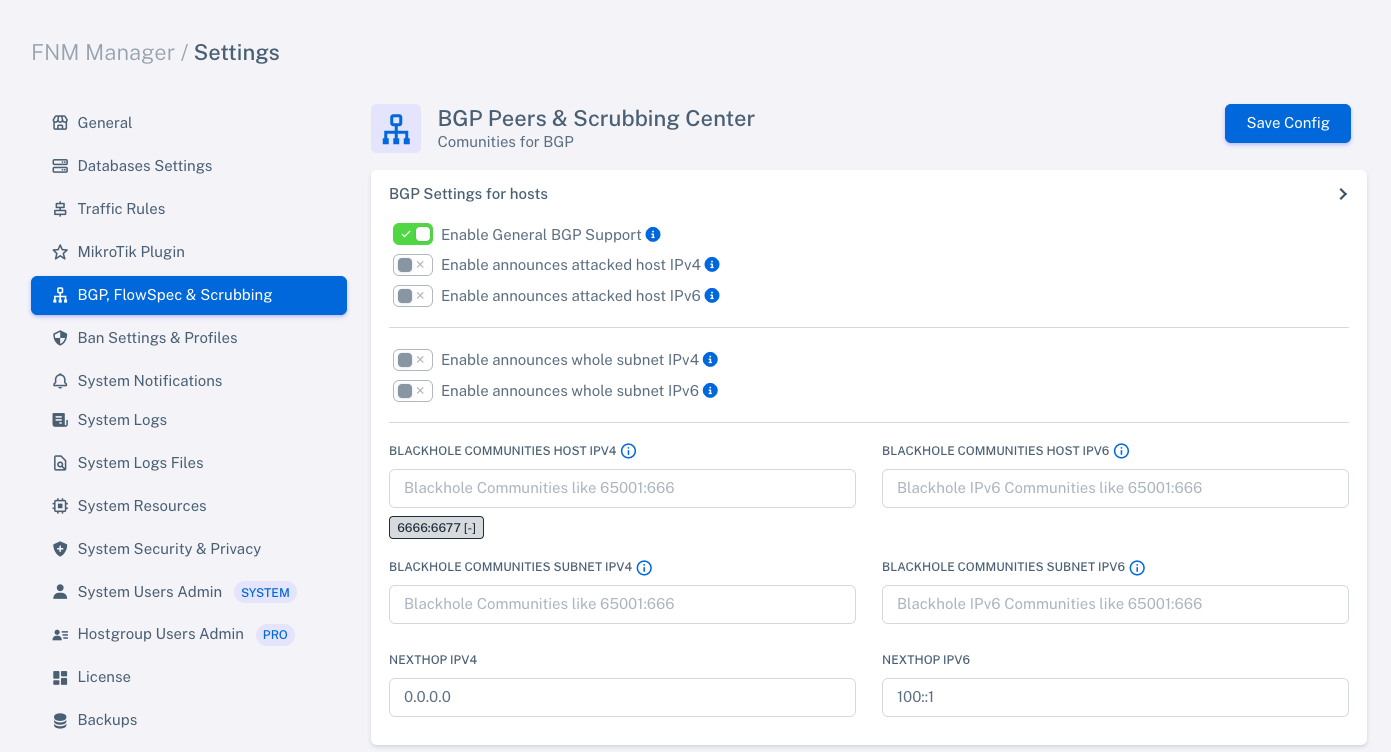This screenshot has height=752, width=1391.
Task: Click info icon for Blackhole Communities Subnet IPv4
Action: (644, 568)
